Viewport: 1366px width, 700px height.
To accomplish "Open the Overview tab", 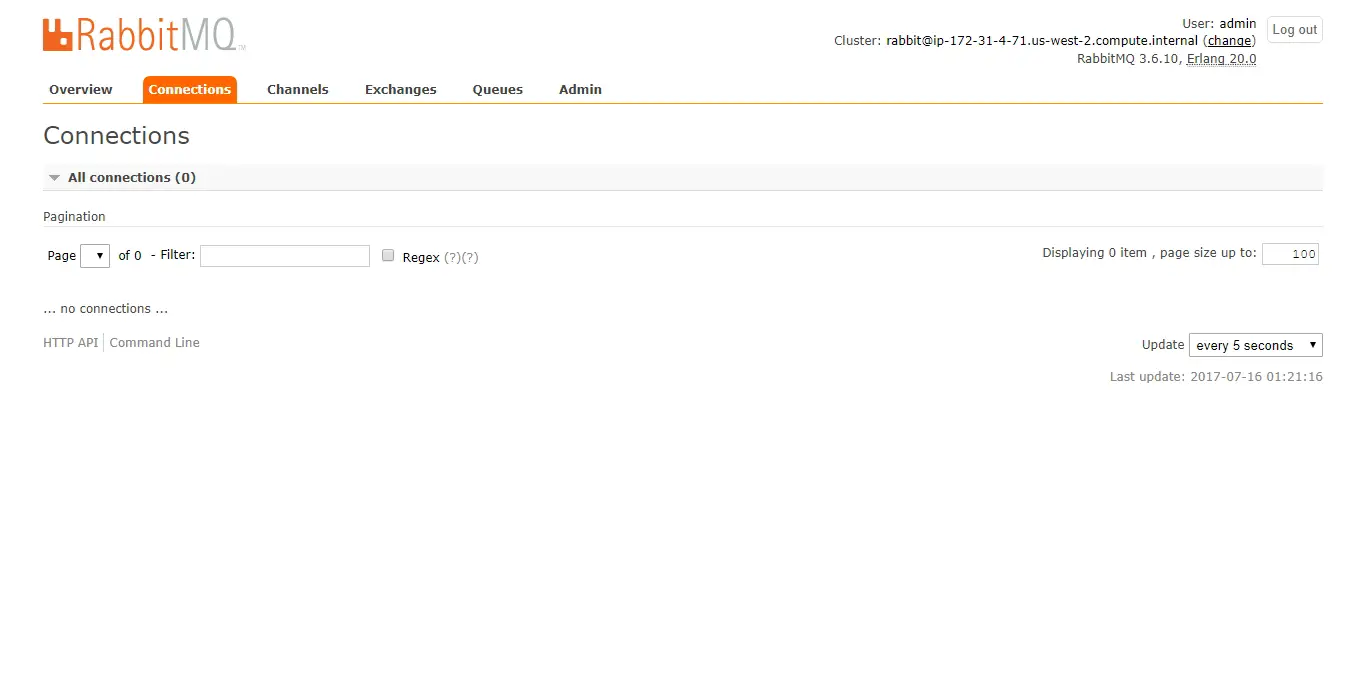I will [80, 89].
